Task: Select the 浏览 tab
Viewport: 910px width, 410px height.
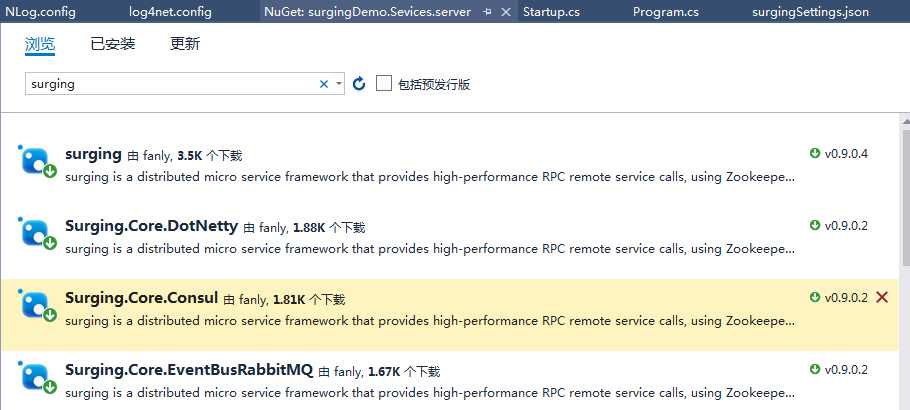Action: pos(40,44)
